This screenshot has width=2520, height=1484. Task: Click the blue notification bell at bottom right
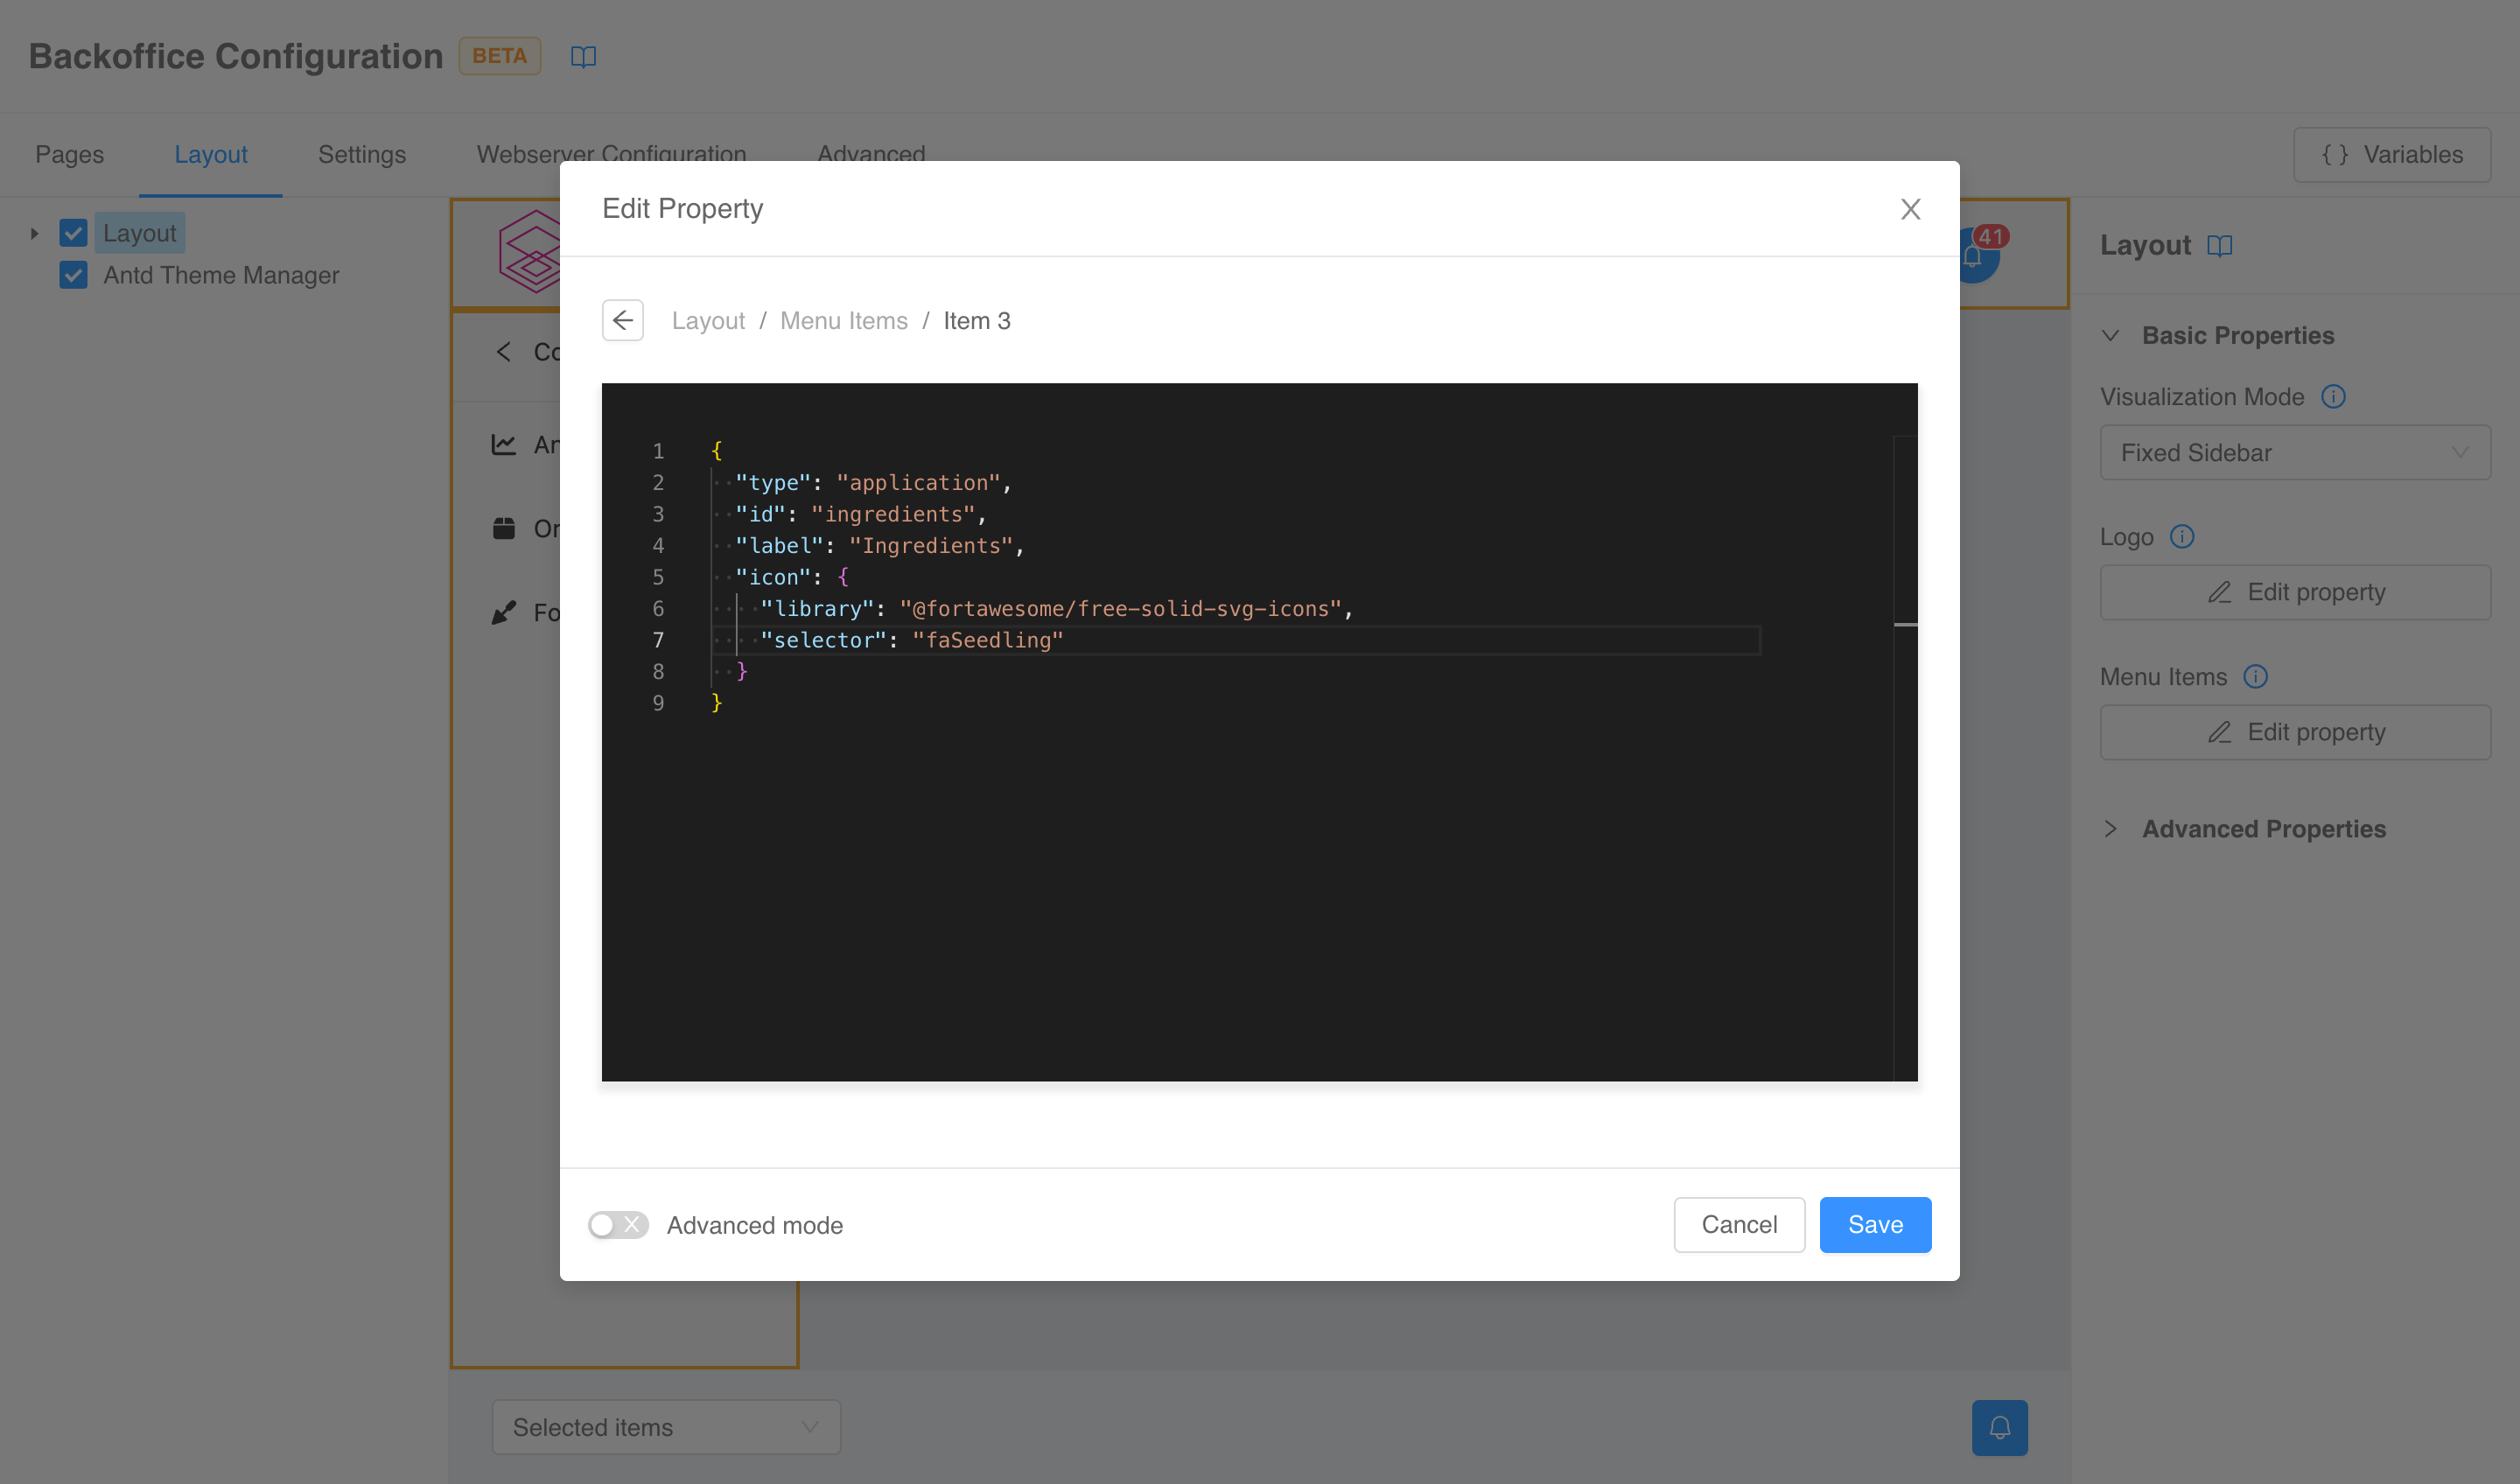[1999, 1427]
